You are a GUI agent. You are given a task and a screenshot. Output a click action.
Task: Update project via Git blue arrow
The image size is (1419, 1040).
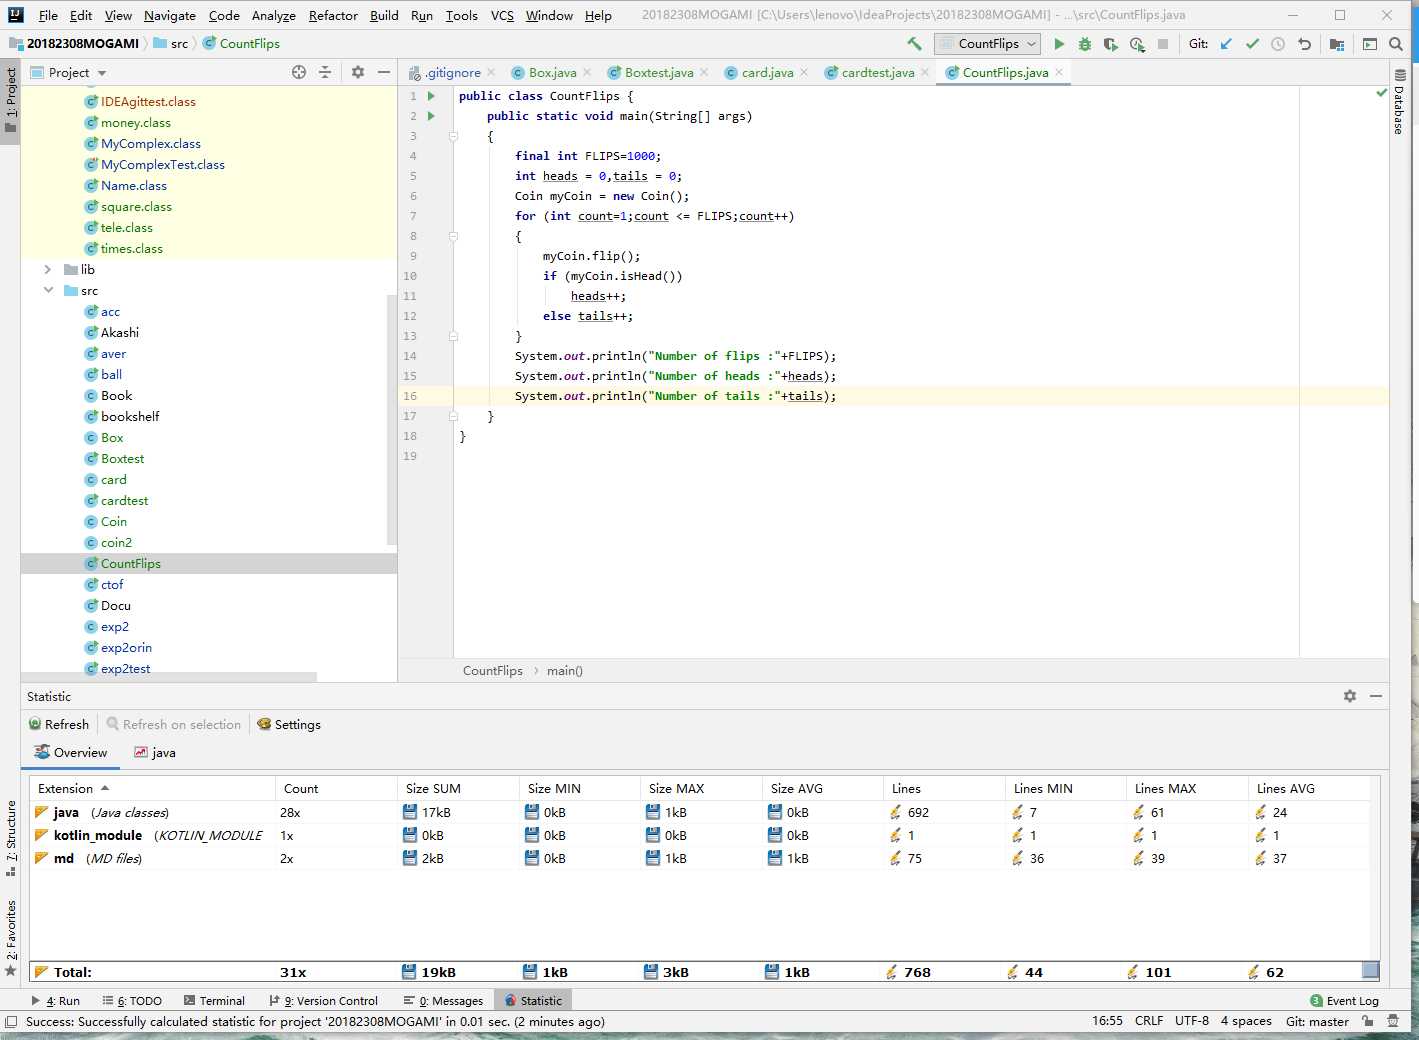pyautogui.click(x=1226, y=44)
